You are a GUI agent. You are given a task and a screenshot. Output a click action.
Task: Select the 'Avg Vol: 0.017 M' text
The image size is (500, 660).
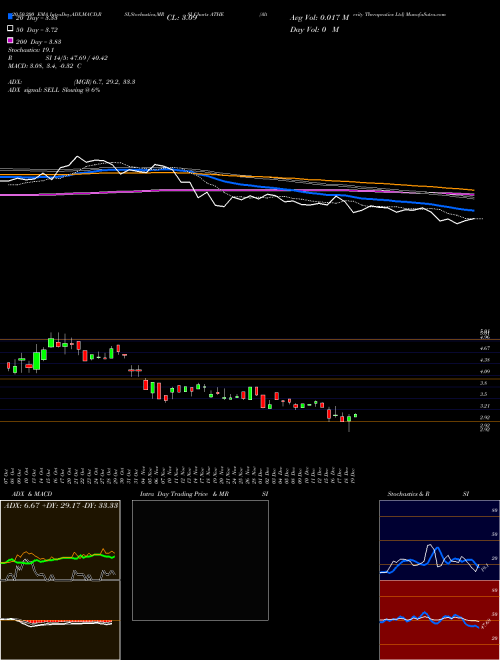coord(319,18)
